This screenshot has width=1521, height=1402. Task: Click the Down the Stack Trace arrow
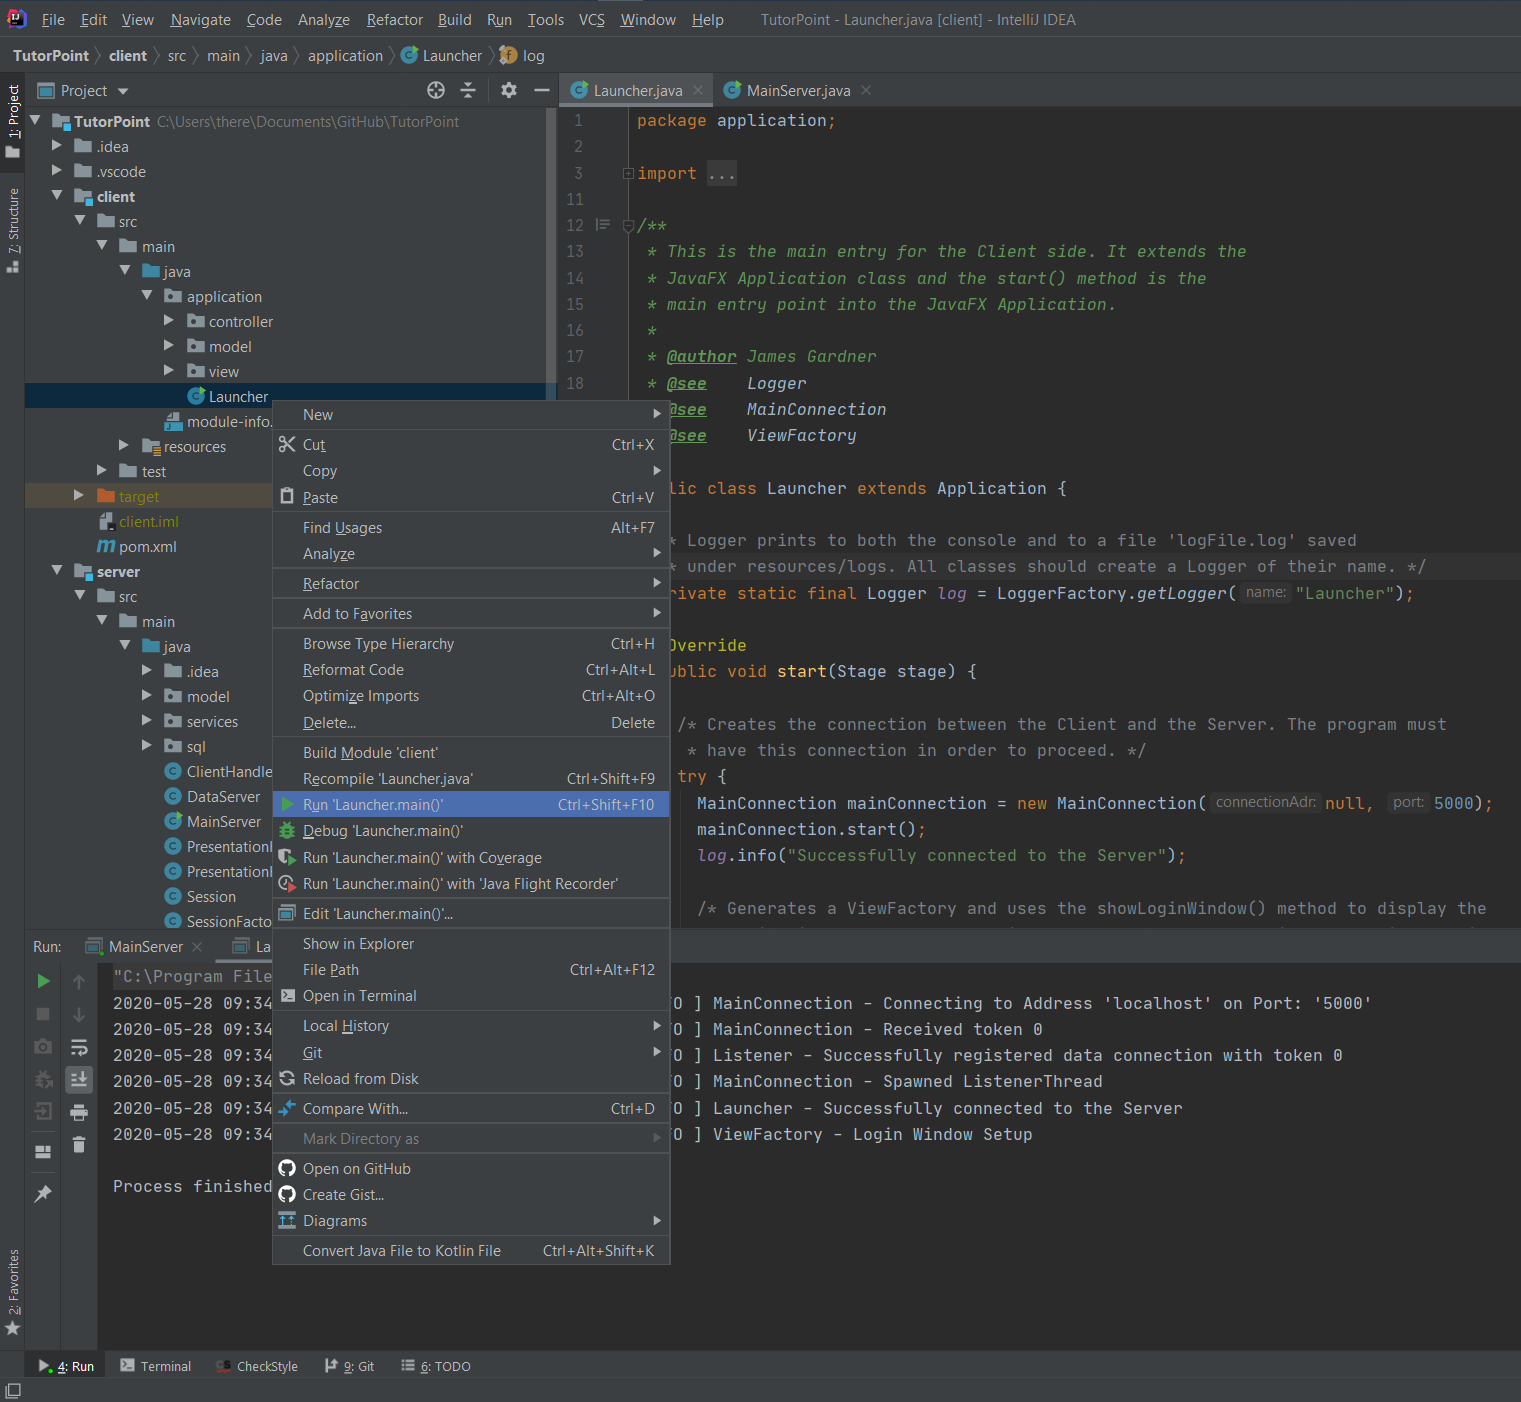coord(79,1014)
